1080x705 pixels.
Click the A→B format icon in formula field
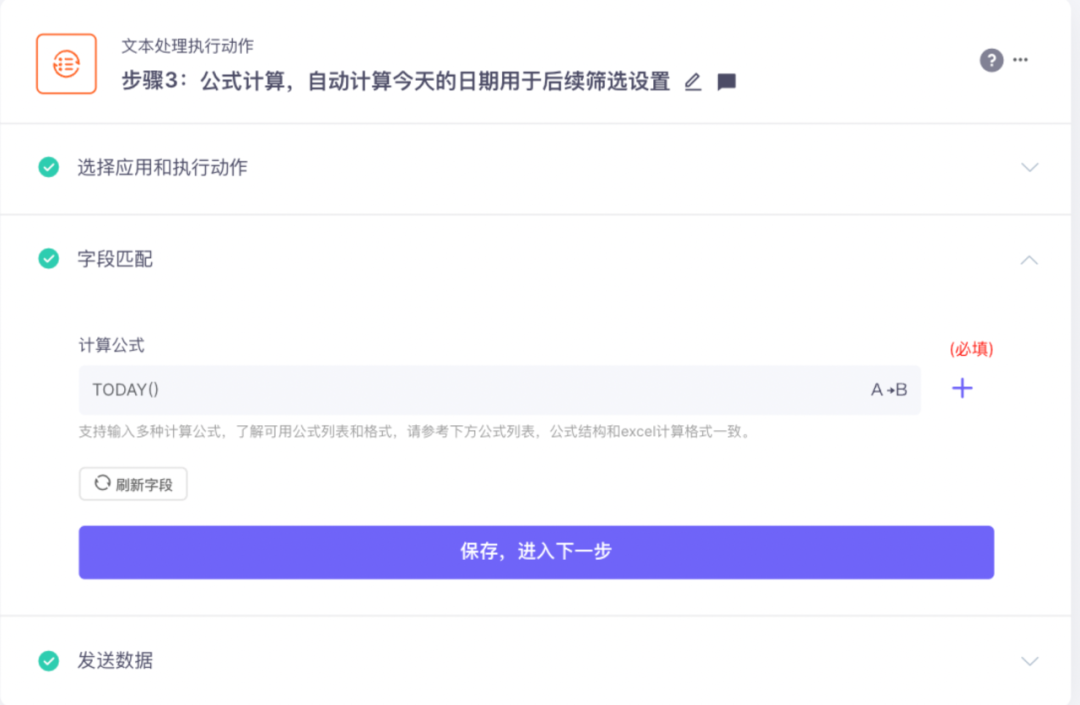click(x=889, y=390)
